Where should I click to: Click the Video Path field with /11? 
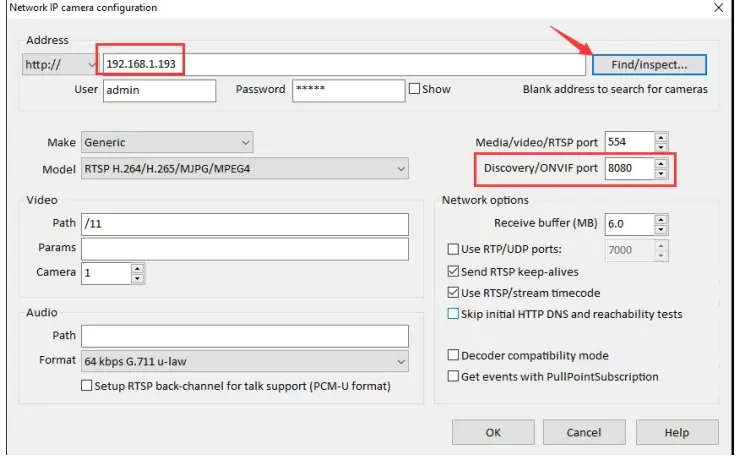point(245,224)
